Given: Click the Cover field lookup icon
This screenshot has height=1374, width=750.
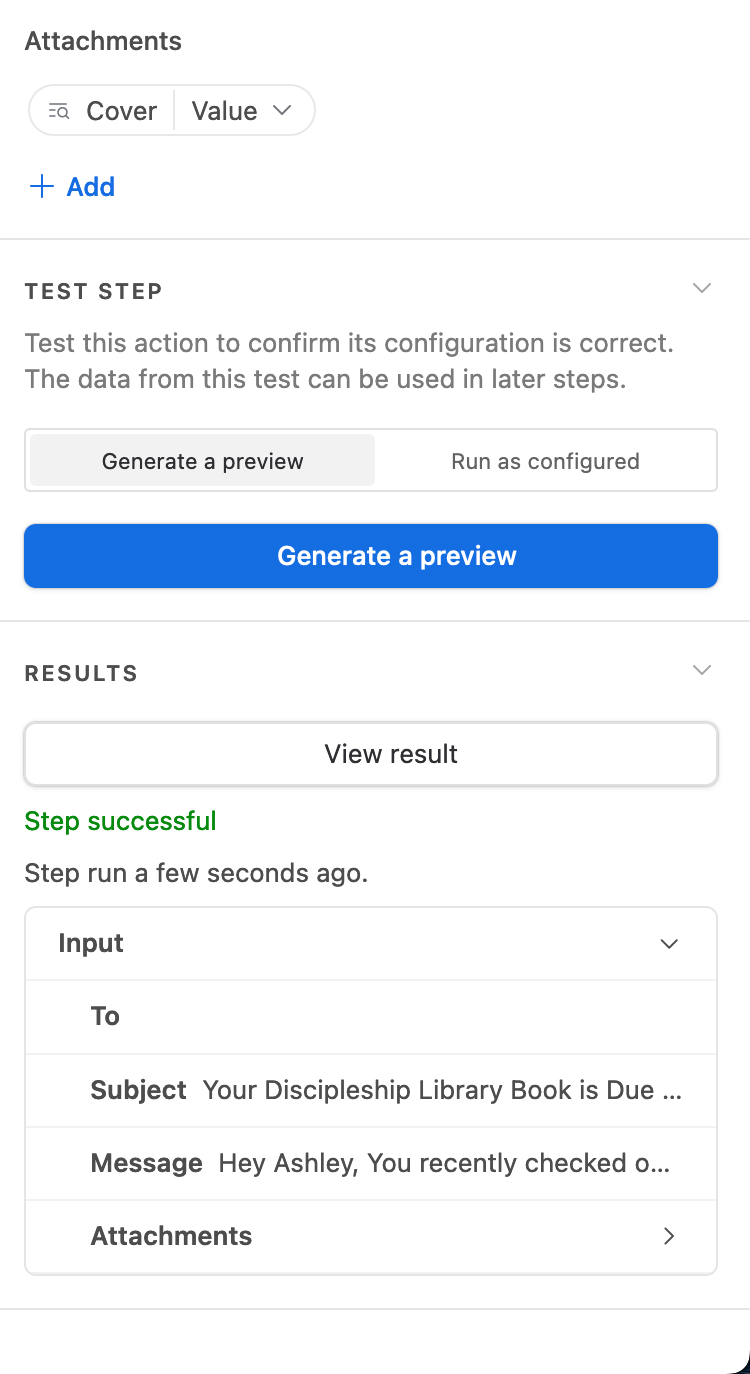Looking at the screenshot, I should pyautogui.click(x=59, y=111).
